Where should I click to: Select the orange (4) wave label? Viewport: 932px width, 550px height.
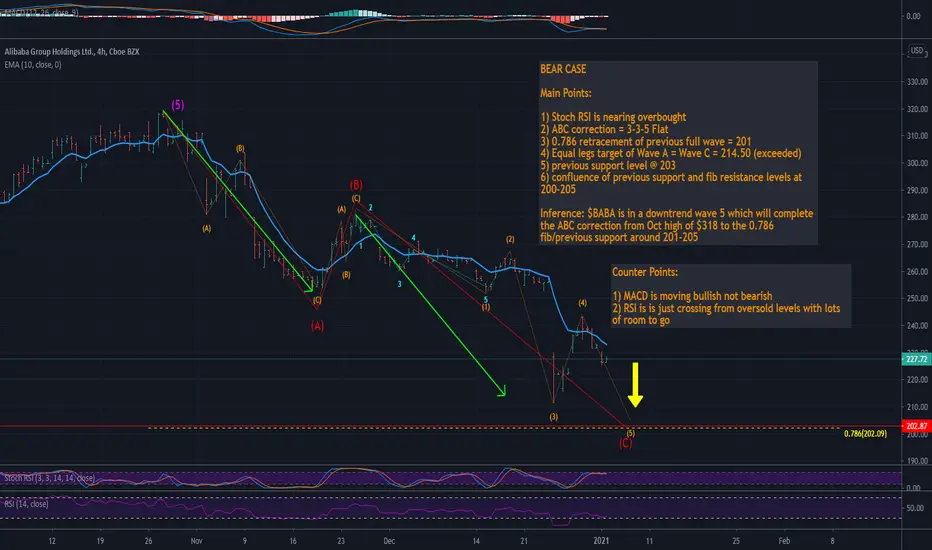[582, 303]
